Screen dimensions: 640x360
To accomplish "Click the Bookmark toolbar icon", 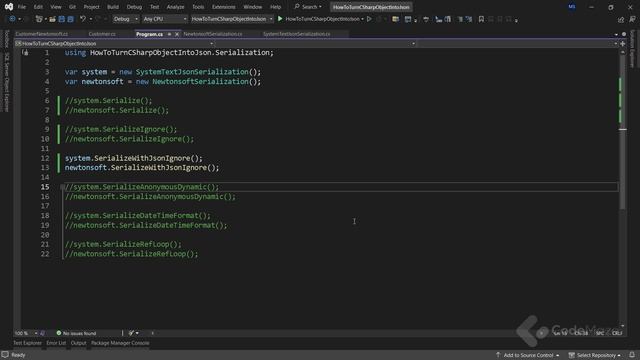I will (x=481, y=19).
